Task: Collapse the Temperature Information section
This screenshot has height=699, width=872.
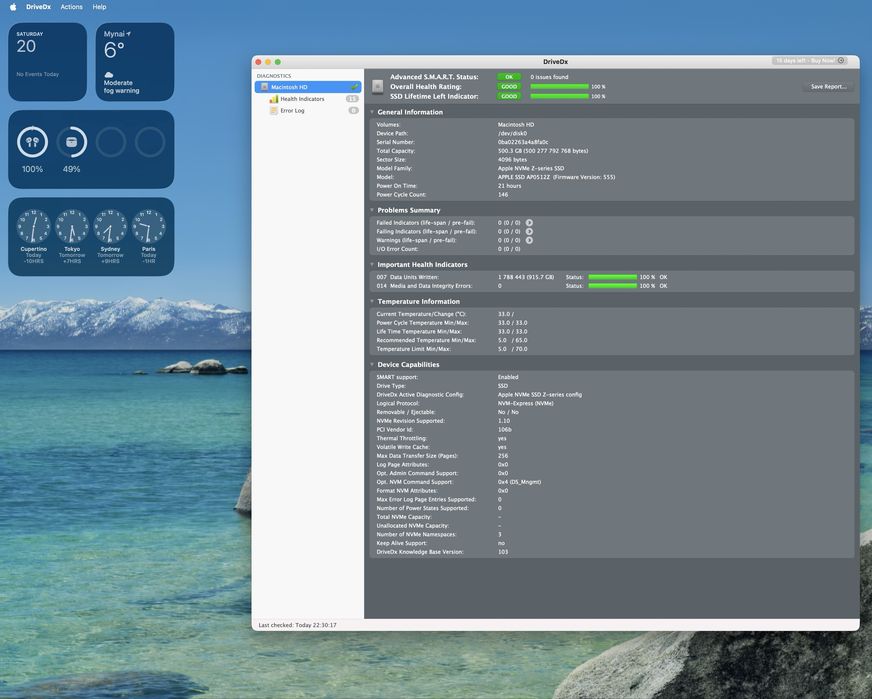Action: click(x=372, y=301)
